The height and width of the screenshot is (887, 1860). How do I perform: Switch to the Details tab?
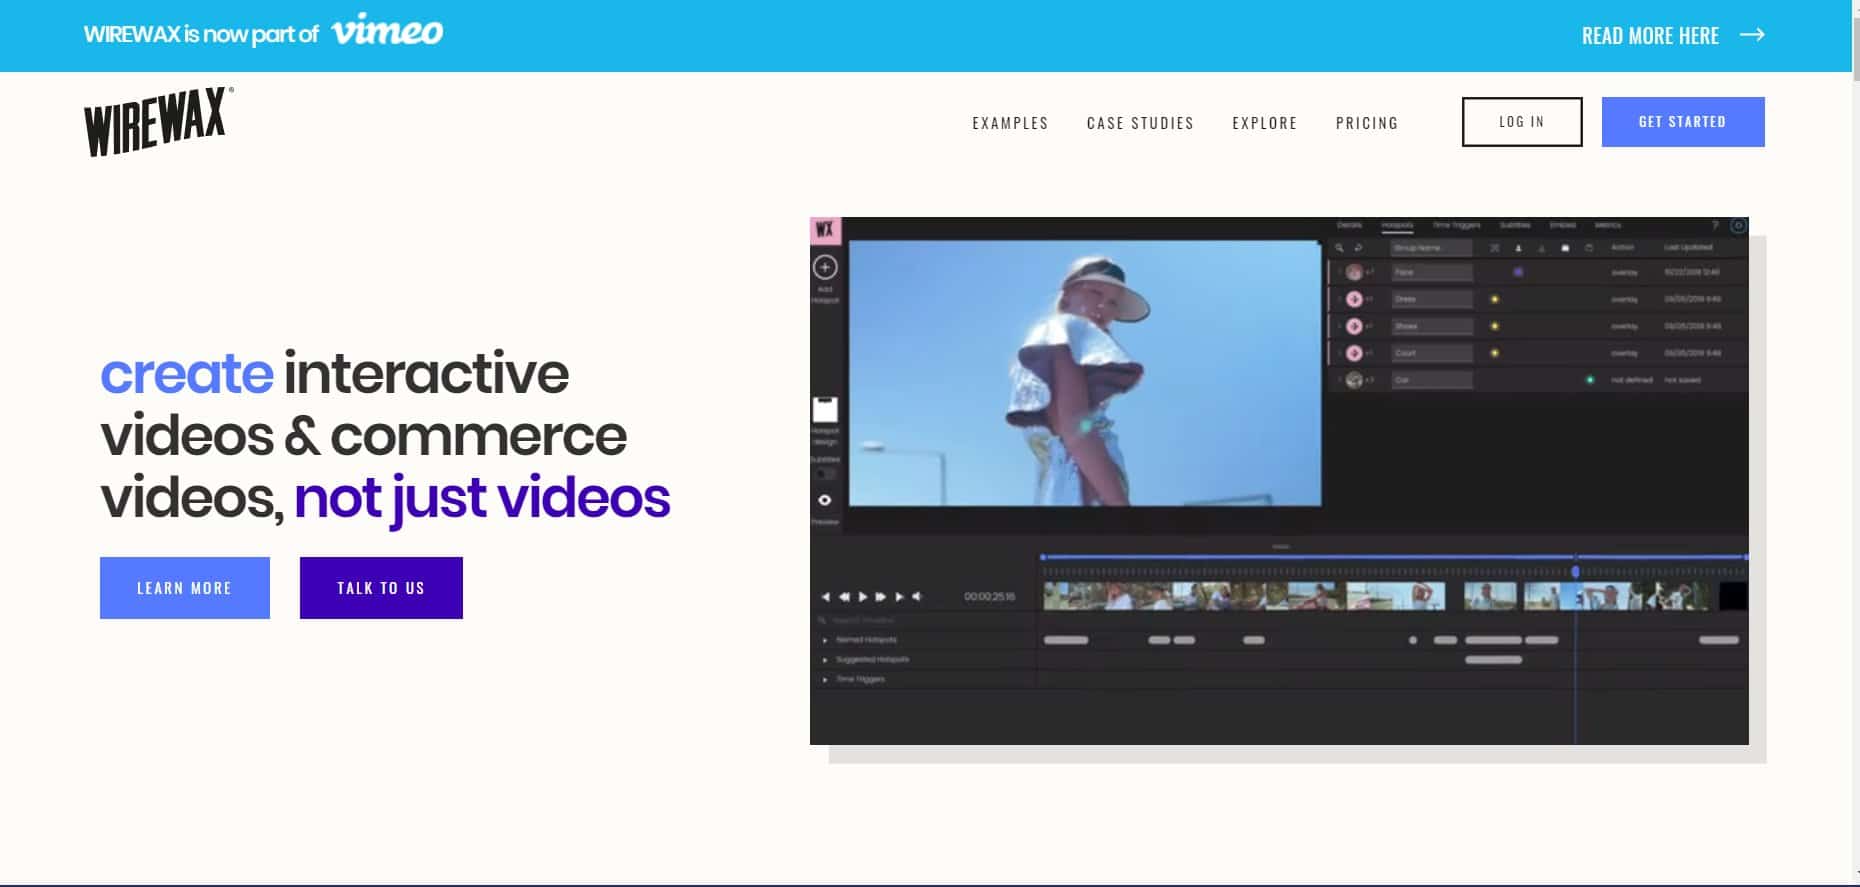(x=1349, y=225)
